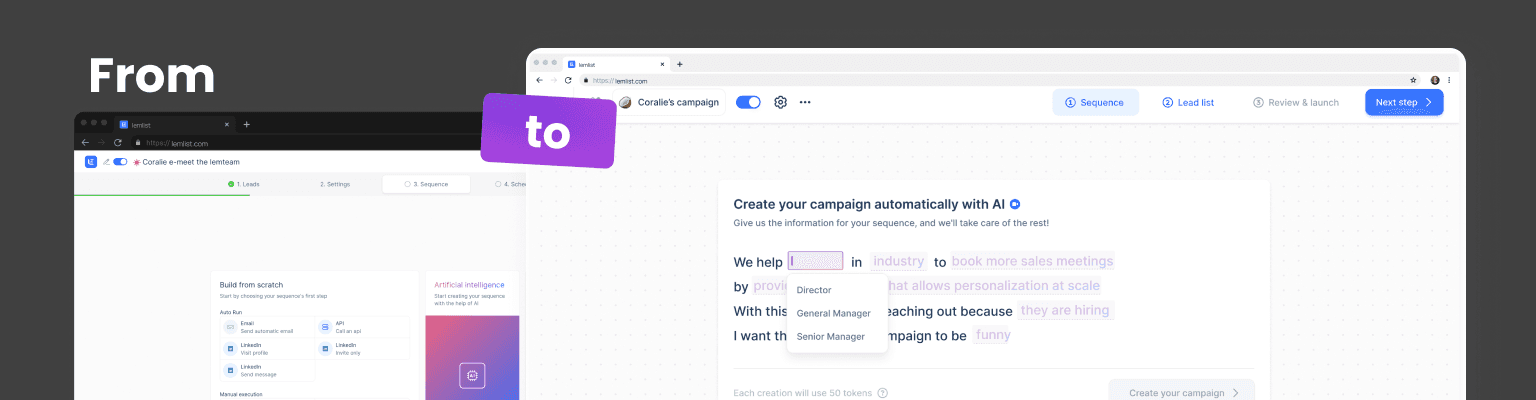Screen dimensions: 1536x400
Task: Open the 'they are hiring' field
Action: point(1065,311)
